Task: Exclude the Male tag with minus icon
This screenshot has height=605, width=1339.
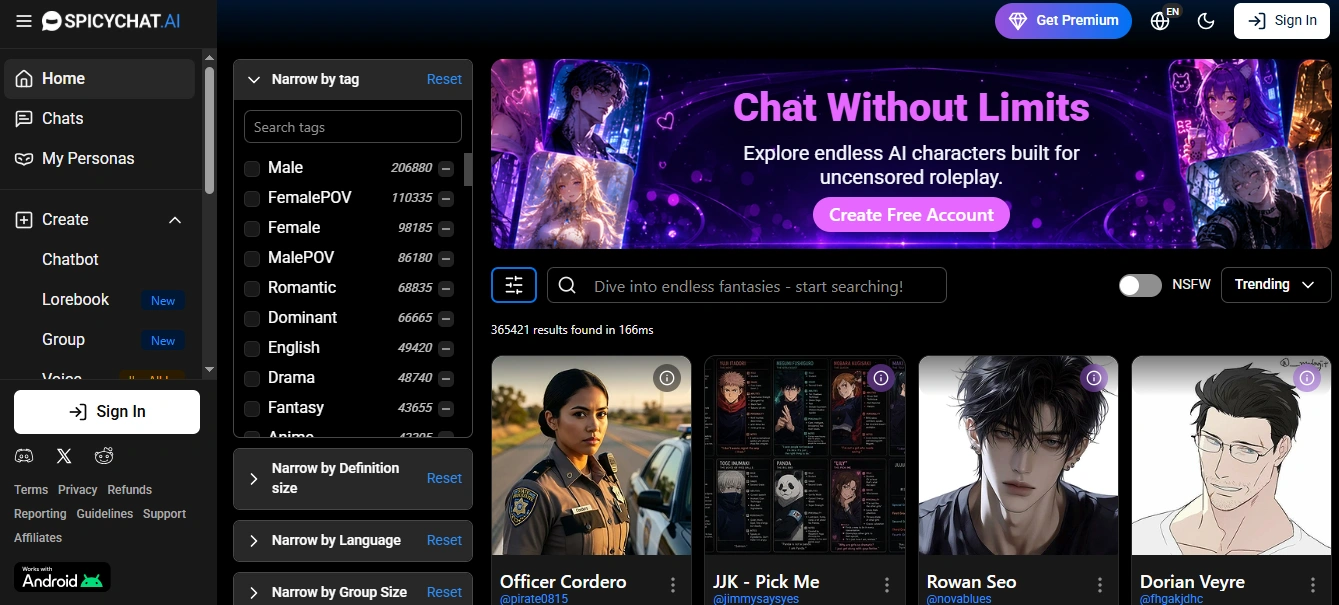Action: click(x=446, y=169)
